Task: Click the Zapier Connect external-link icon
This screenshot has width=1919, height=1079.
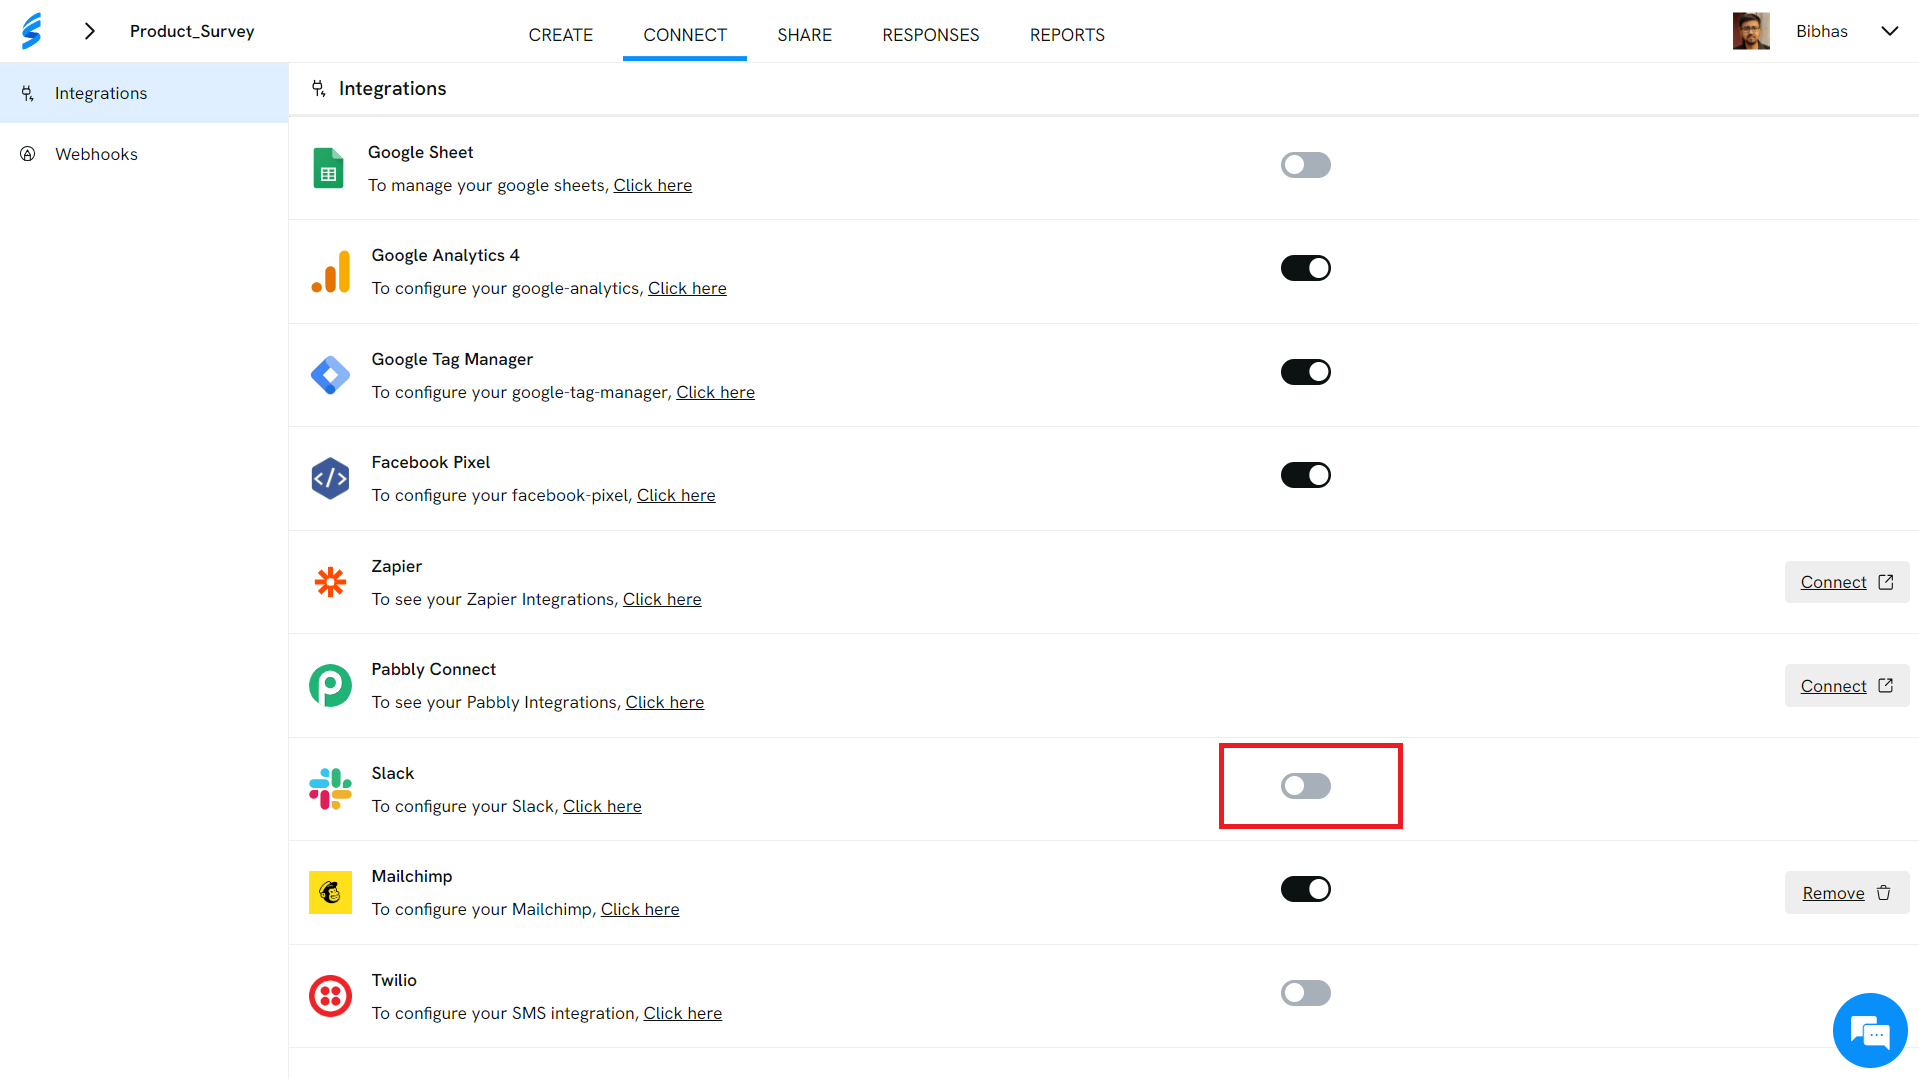Action: [x=1886, y=582]
